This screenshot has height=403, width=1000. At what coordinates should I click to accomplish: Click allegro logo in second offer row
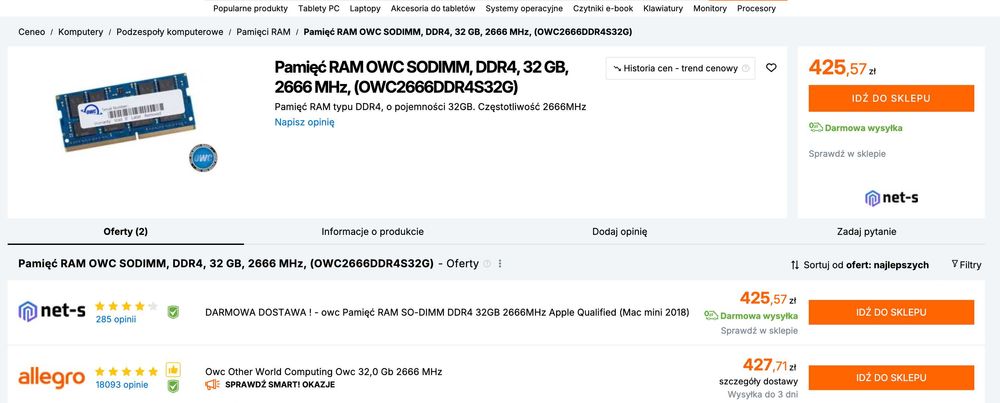(52, 377)
